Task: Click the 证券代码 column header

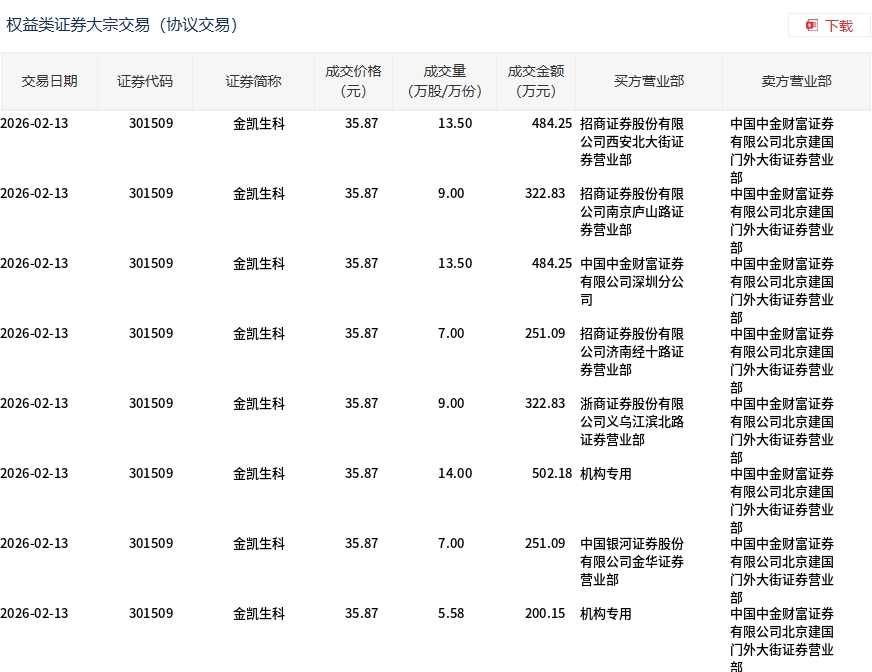Action: 145,81
